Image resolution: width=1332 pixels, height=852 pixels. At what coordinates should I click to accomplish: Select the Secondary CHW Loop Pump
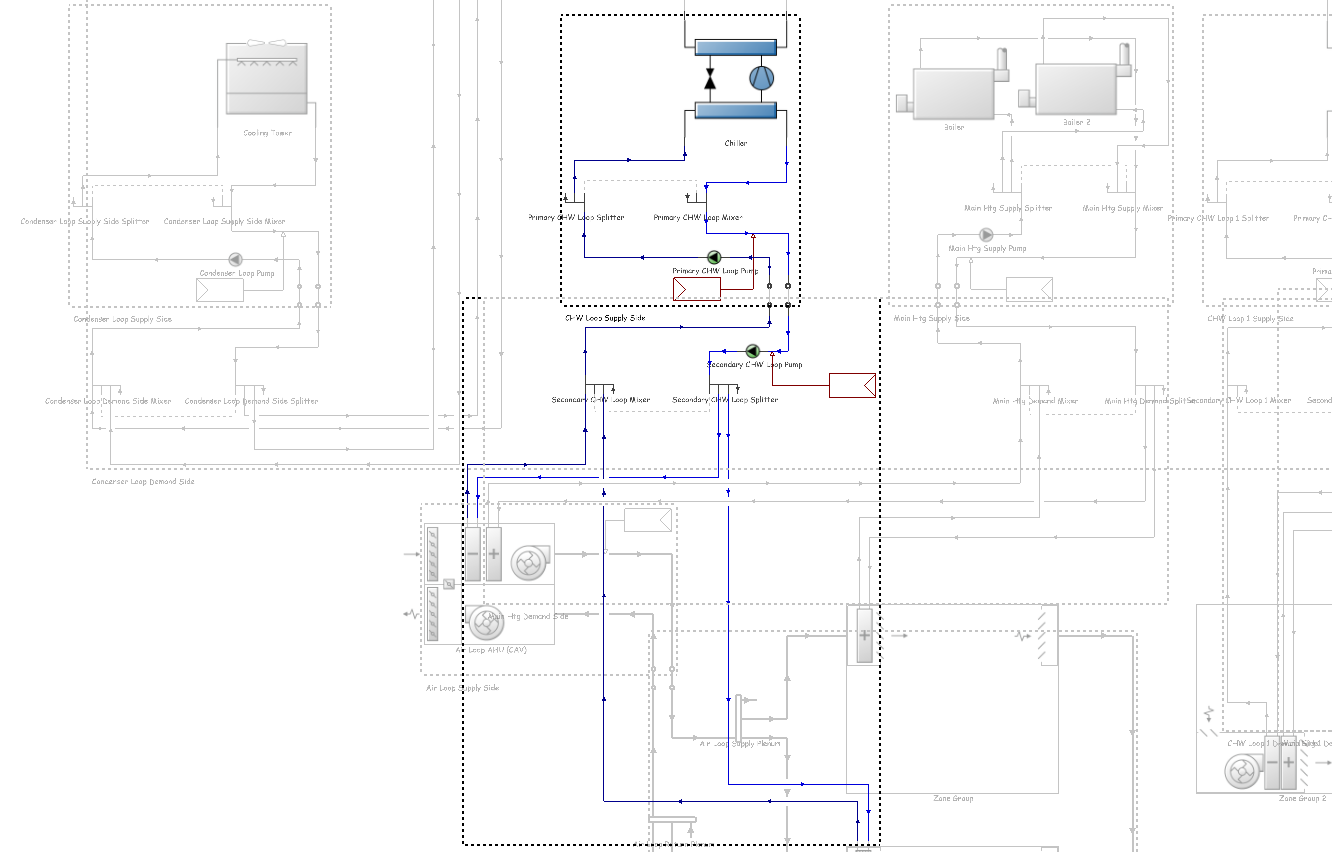point(753,351)
